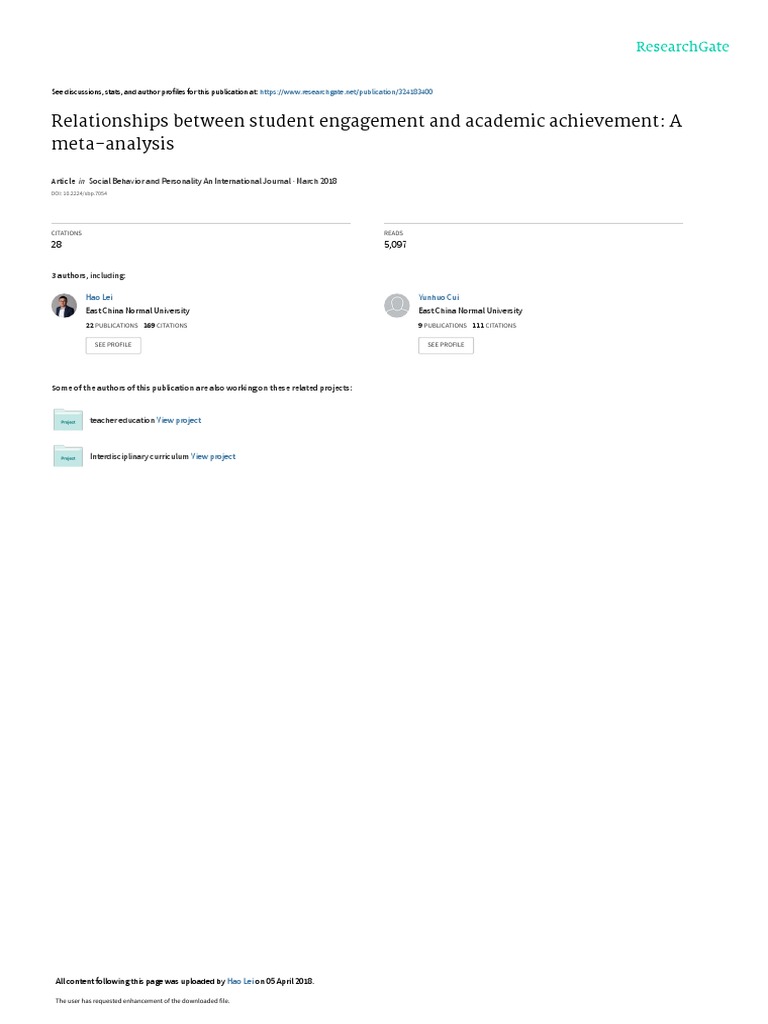Click the reads count 5,097
Viewport: 768px width, 1024px height.
[x=395, y=244]
